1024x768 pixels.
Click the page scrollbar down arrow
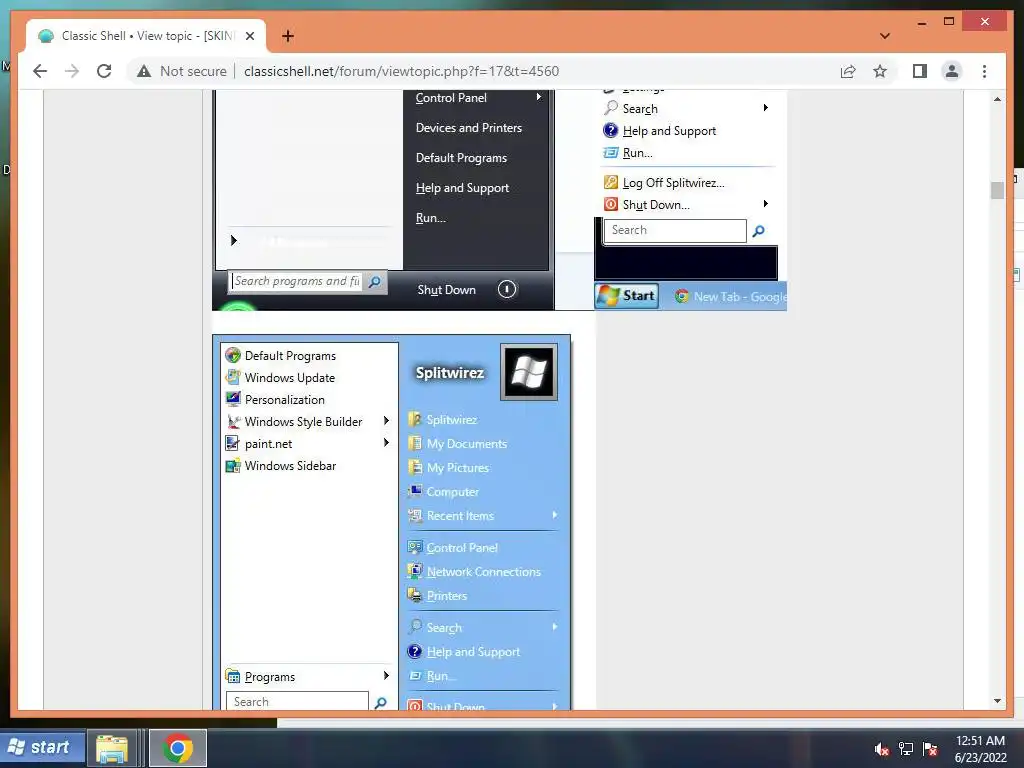pyautogui.click(x=997, y=701)
